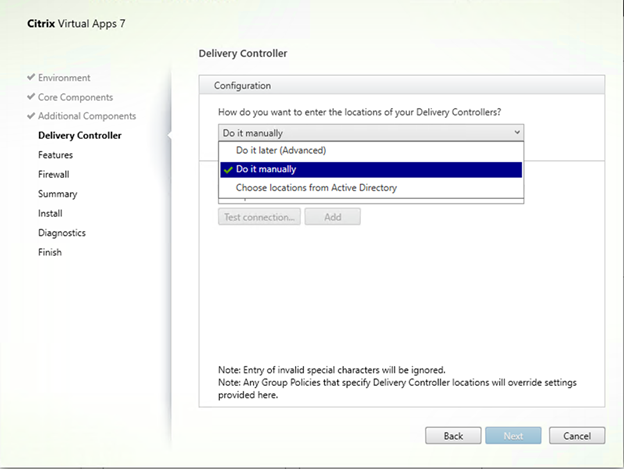Click the Delivery Controller page heading
This screenshot has width=624, height=469.
243,53
